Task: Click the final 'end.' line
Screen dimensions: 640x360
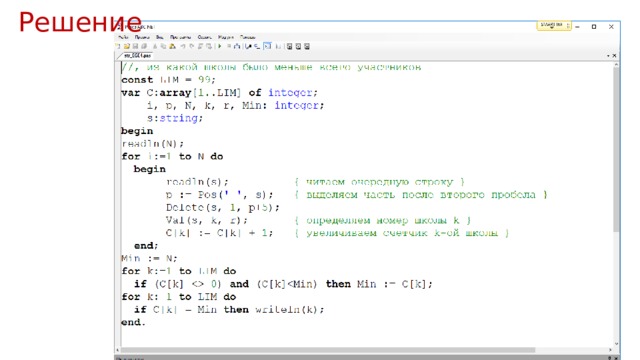Action: [133, 322]
